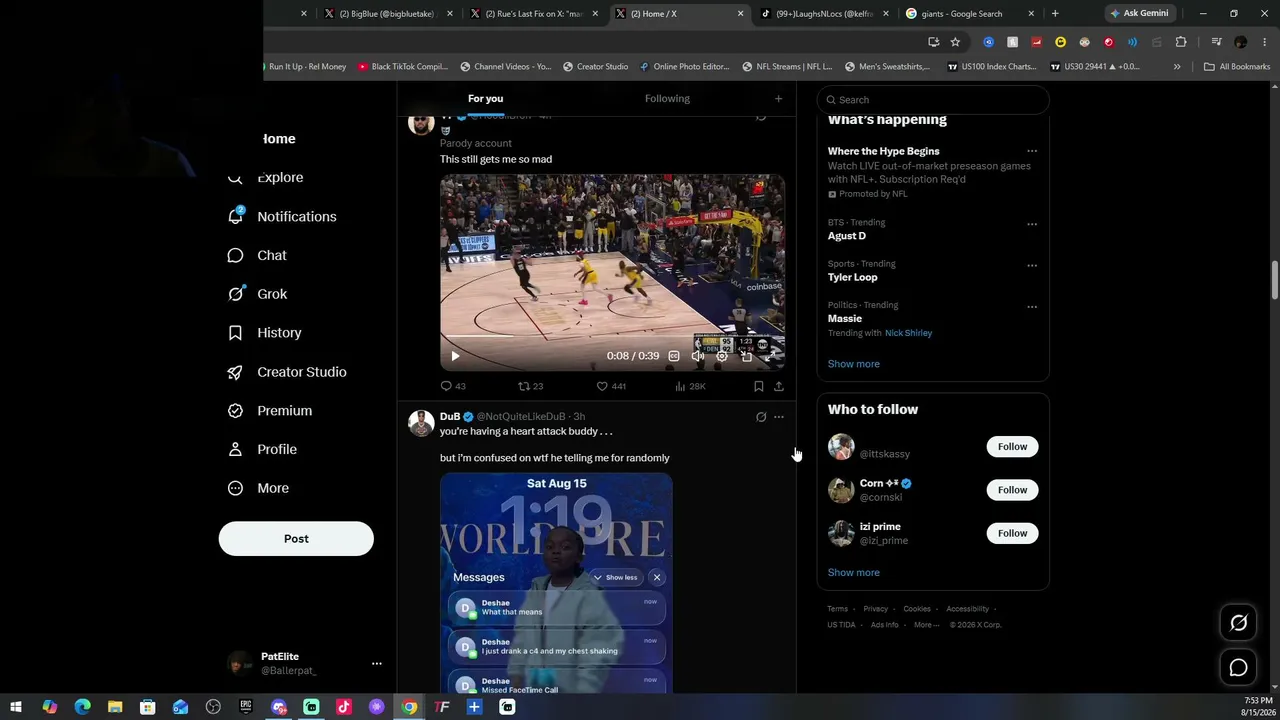The image size is (1280, 720).
Task: Mute the video volume
Action: pos(698,356)
